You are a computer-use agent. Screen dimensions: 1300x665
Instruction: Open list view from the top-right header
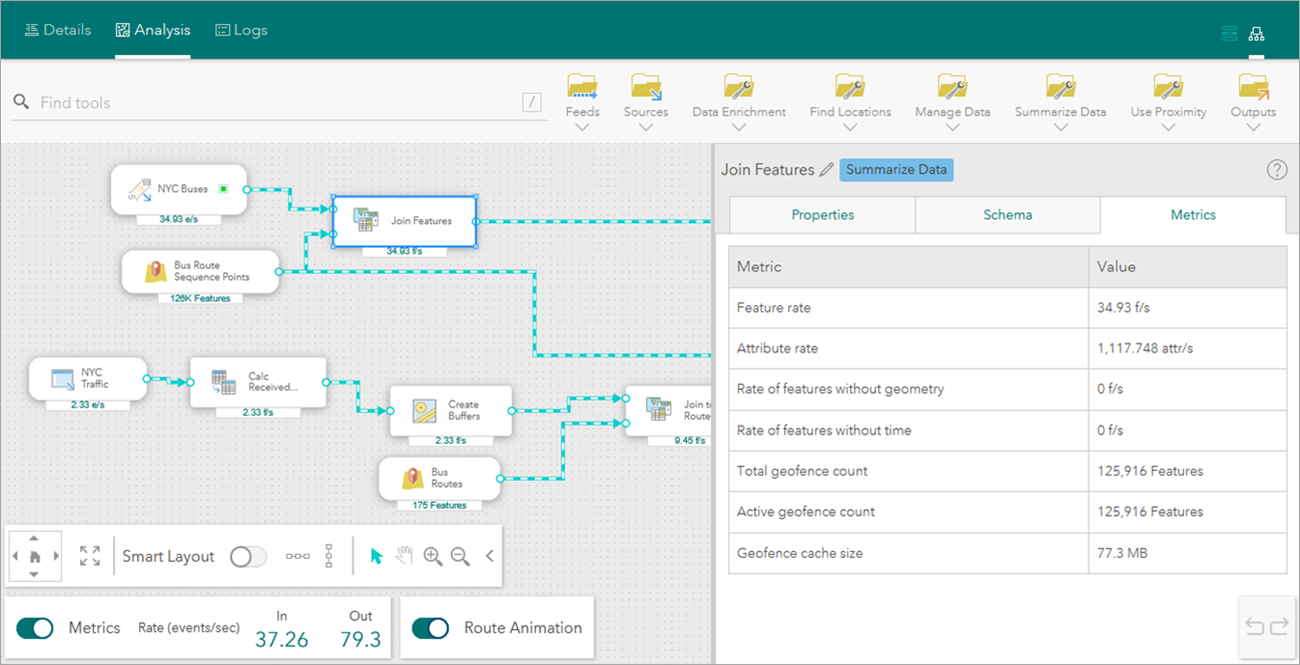point(1229,32)
